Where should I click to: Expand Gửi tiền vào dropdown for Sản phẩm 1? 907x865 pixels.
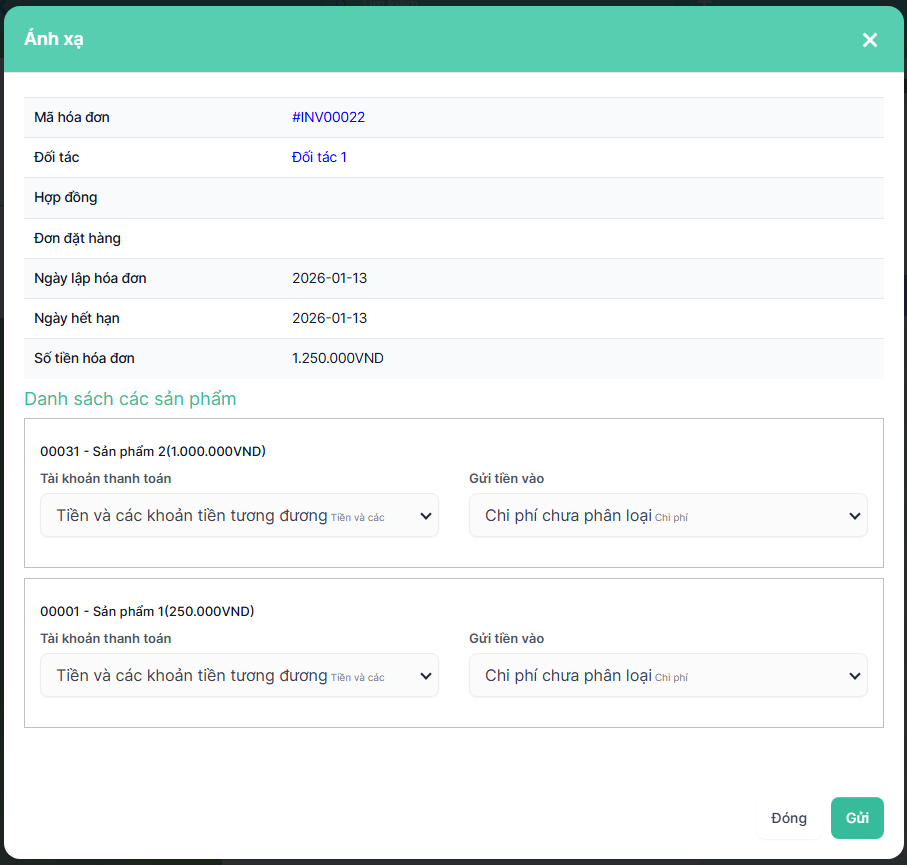(x=668, y=676)
